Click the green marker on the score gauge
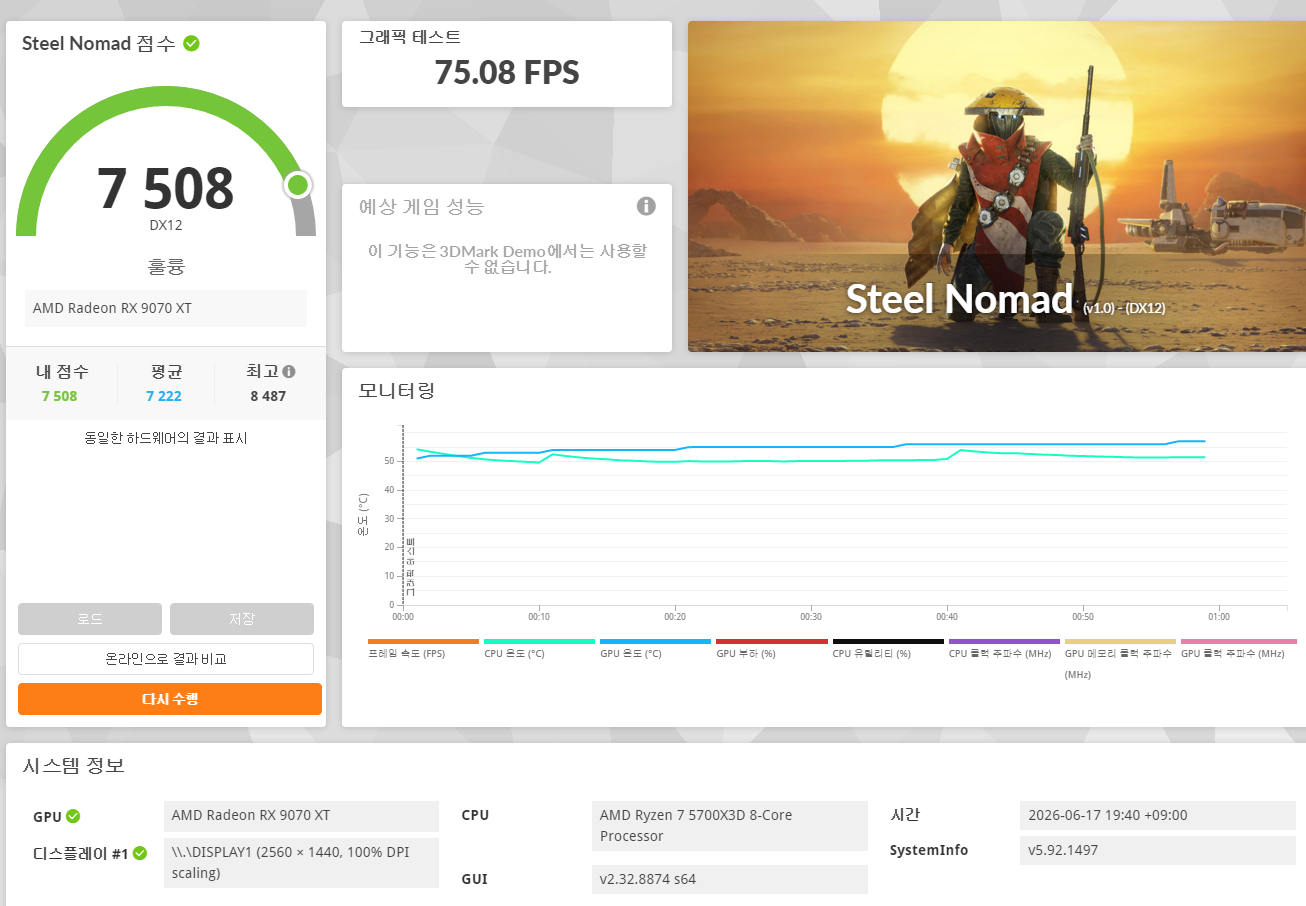The width and height of the screenshot is (1306, 906). (x=297, y=185)
